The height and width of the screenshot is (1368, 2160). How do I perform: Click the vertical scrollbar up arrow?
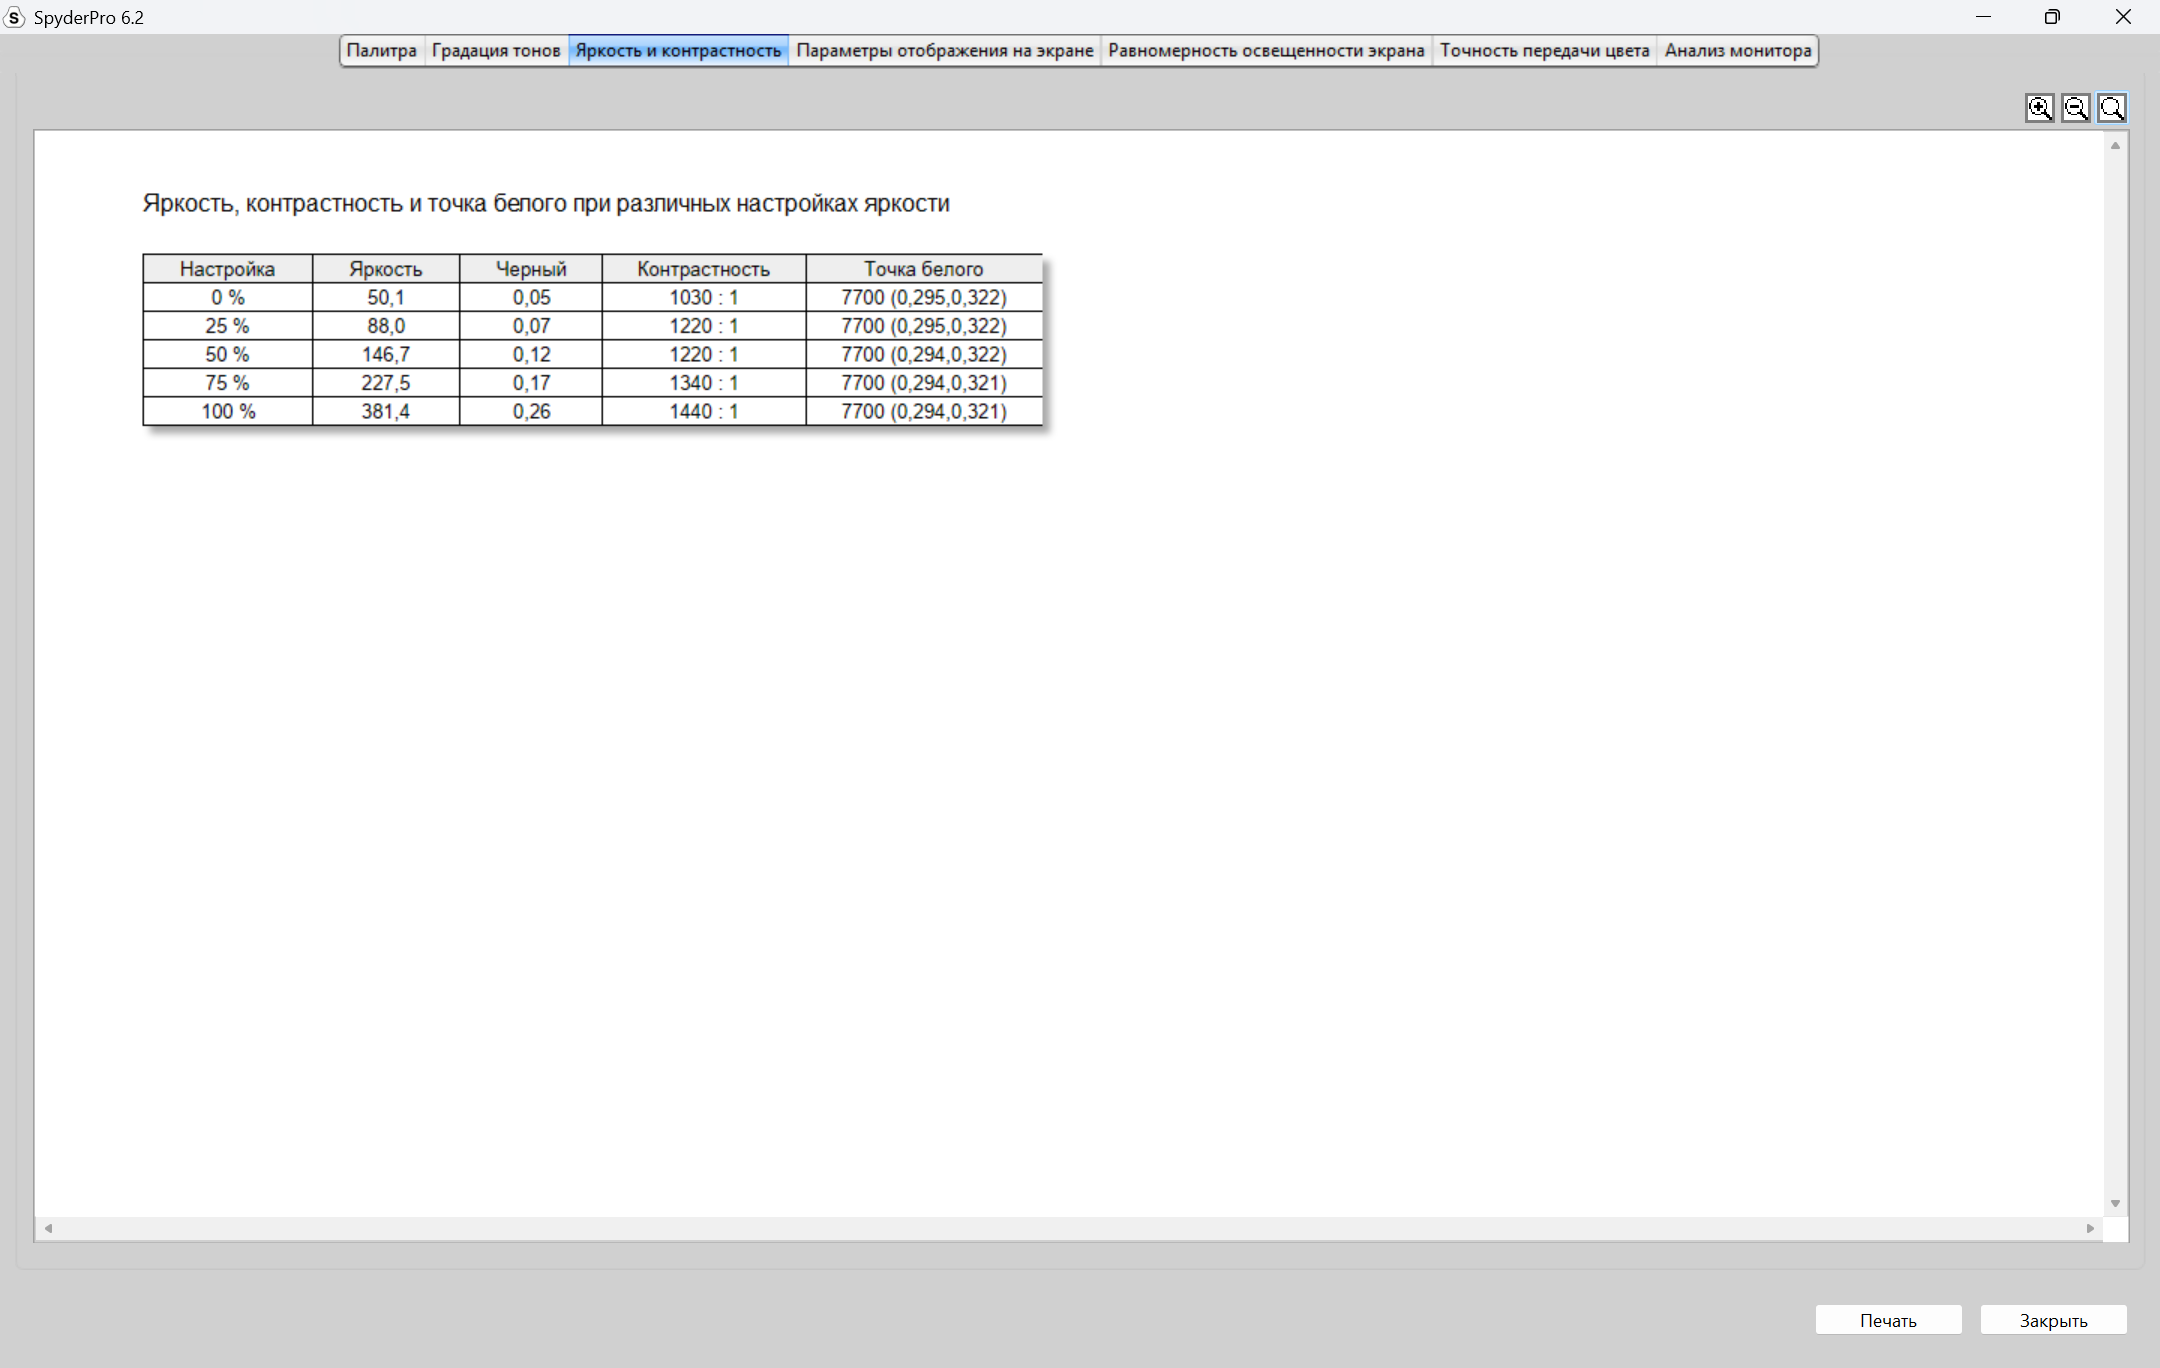[2115, 146]
